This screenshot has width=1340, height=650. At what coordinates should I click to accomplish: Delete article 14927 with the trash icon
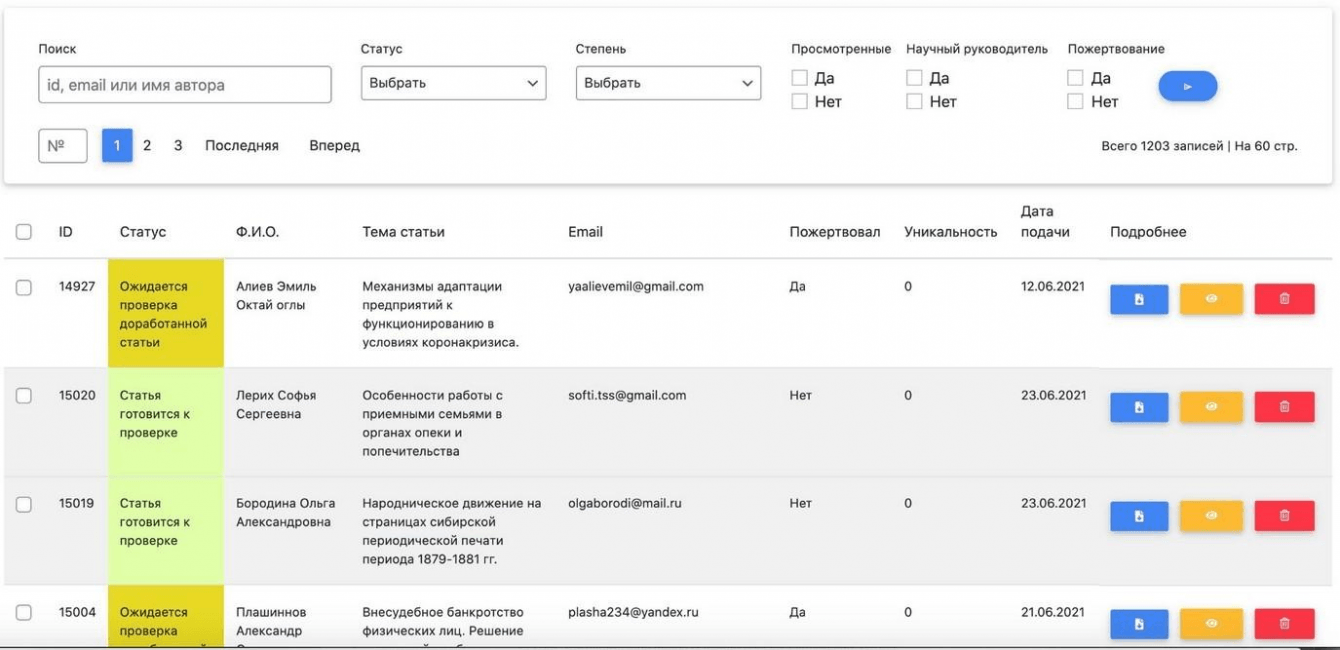(x=1284, y=299)
